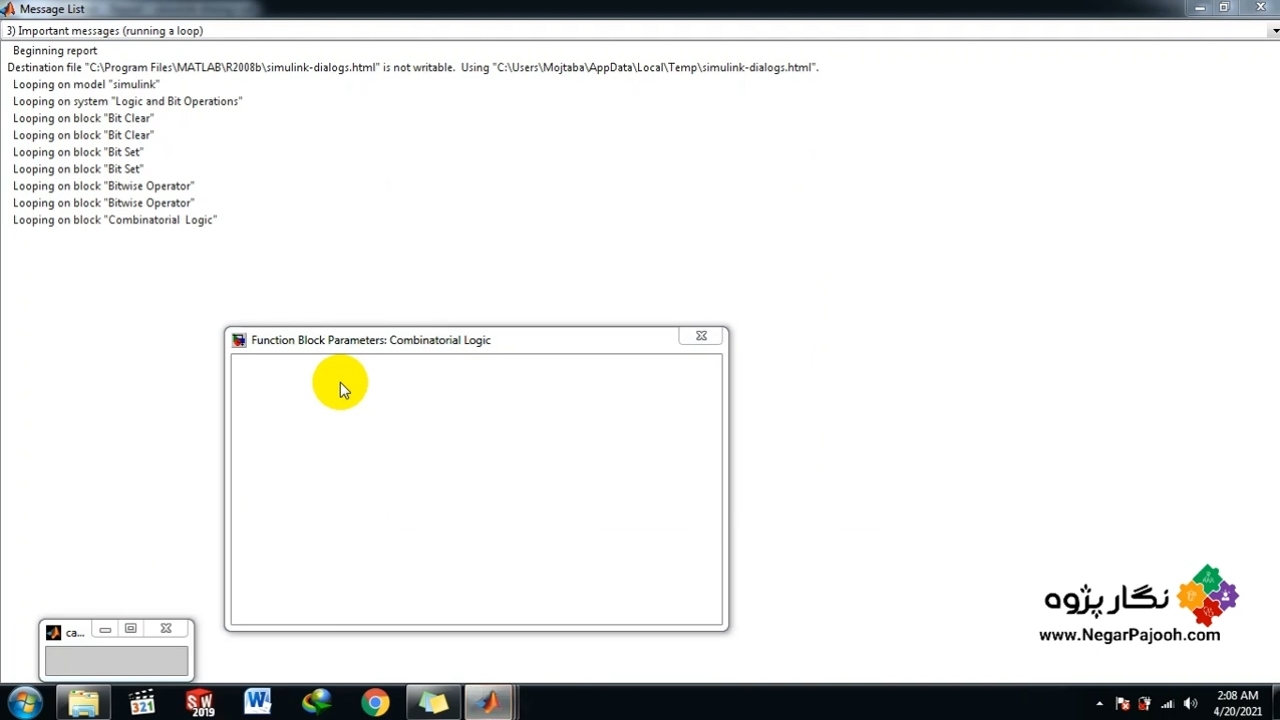Click the volume speaker tray icon

coord(1190,704)
